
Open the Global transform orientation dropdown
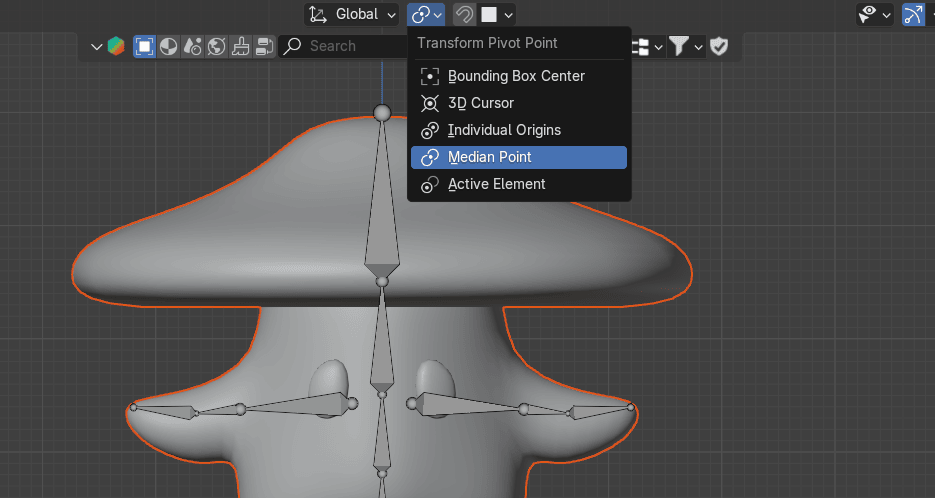pos(350,14)
